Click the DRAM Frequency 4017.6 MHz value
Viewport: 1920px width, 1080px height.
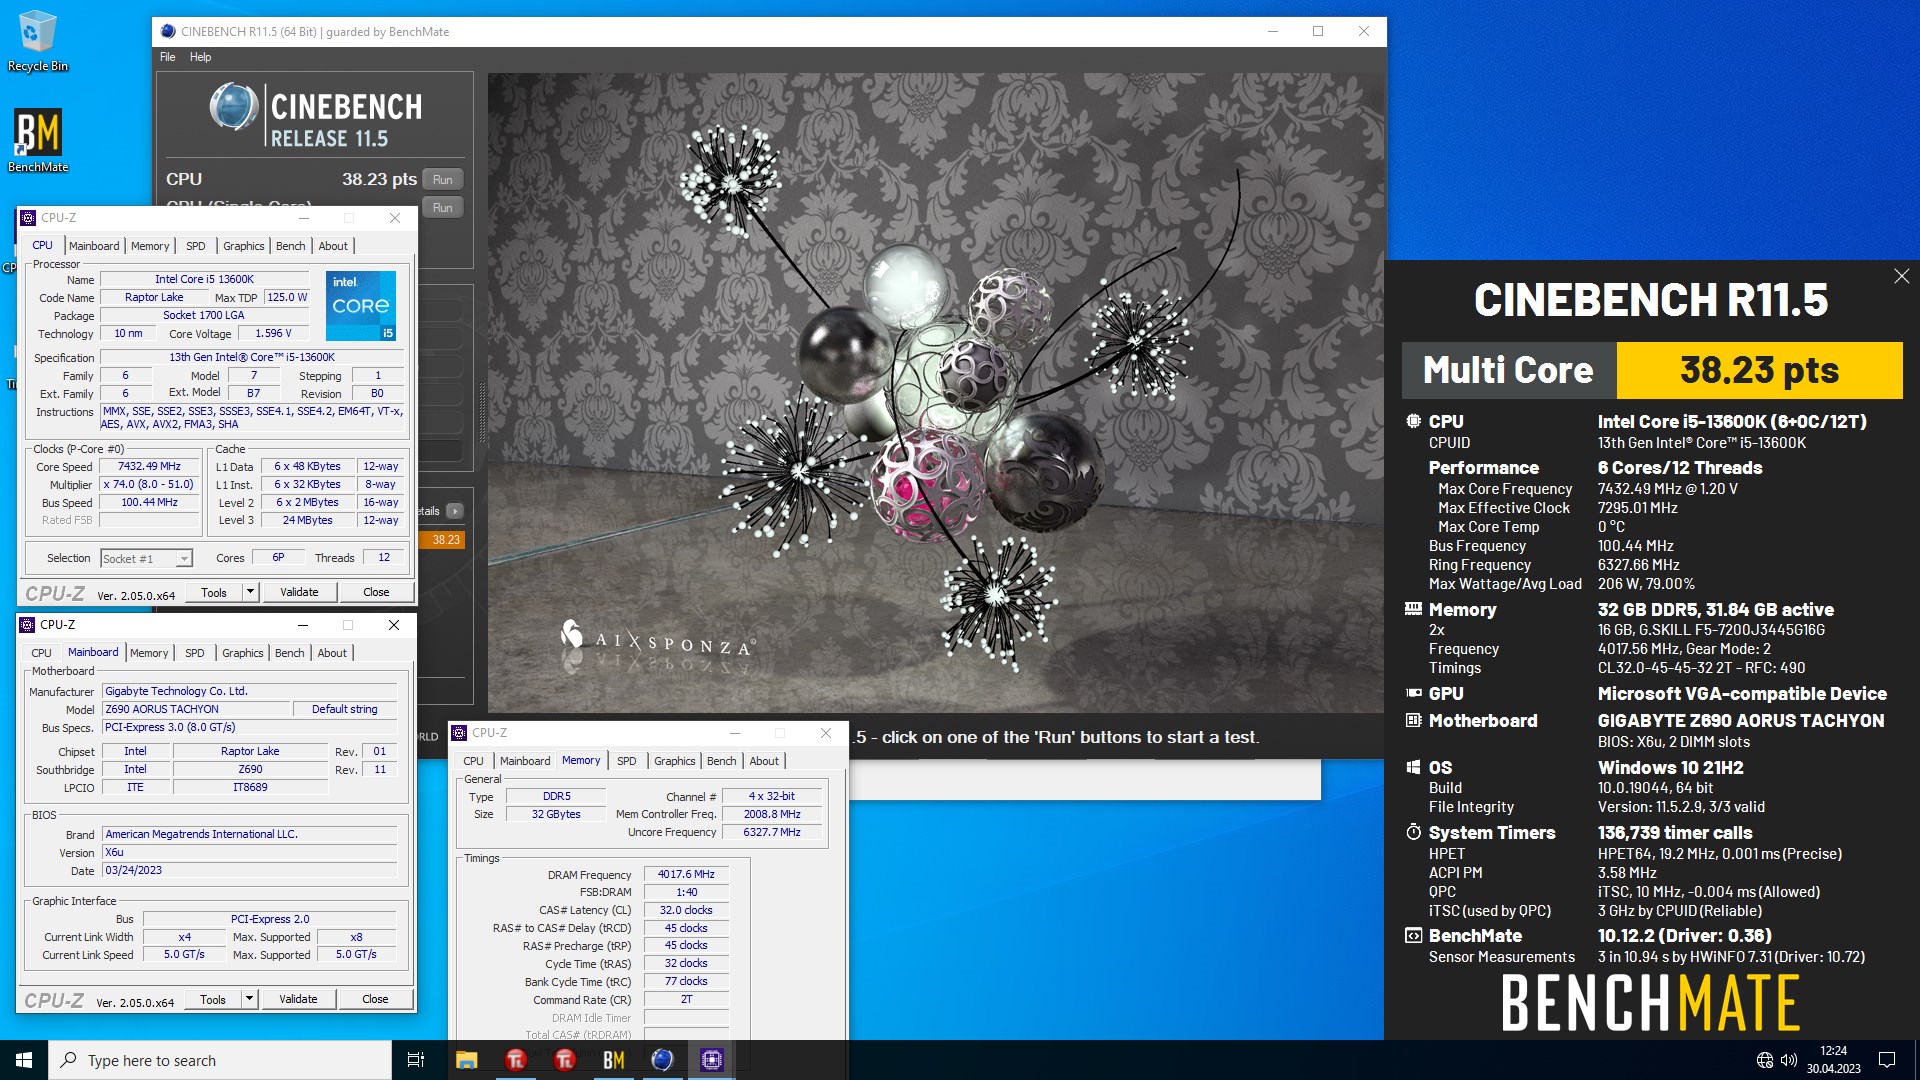tap(686, 874)
